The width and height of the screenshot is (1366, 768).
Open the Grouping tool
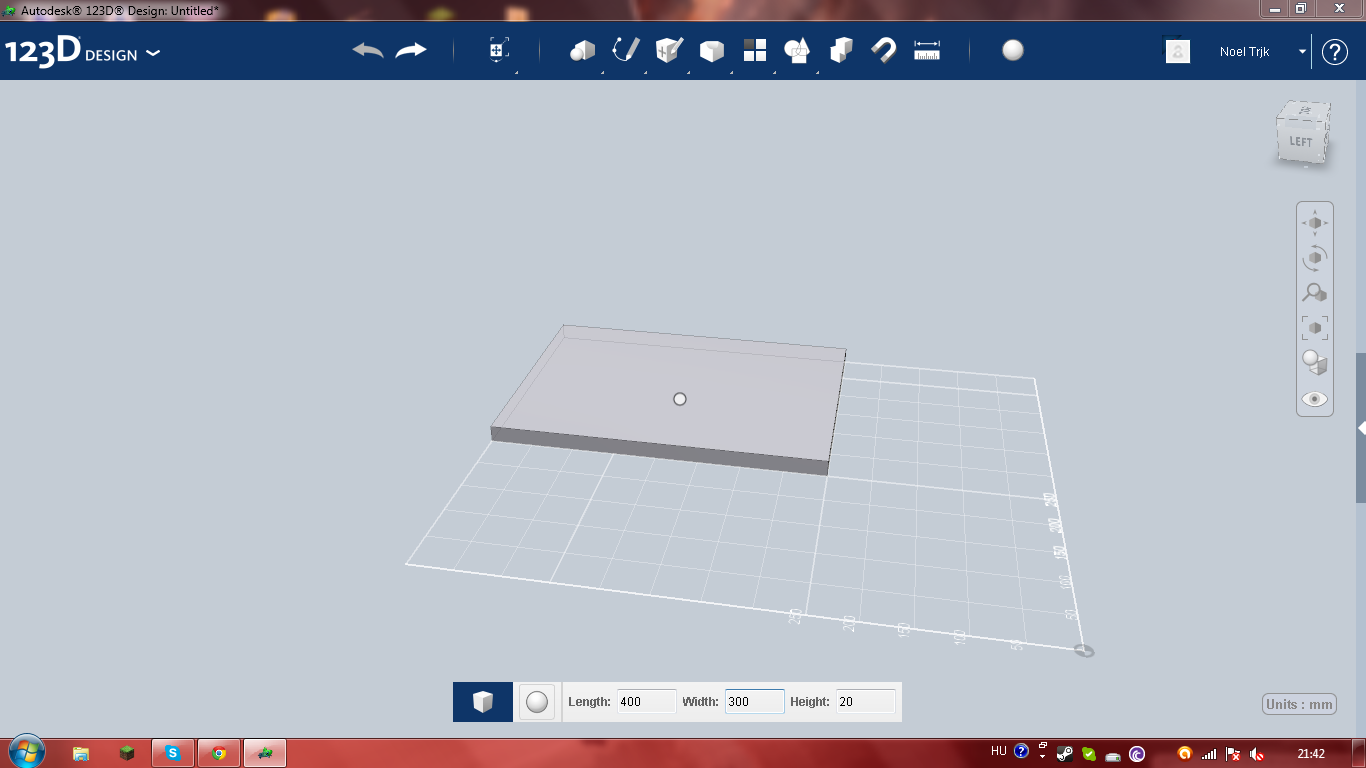coord(798,51)
